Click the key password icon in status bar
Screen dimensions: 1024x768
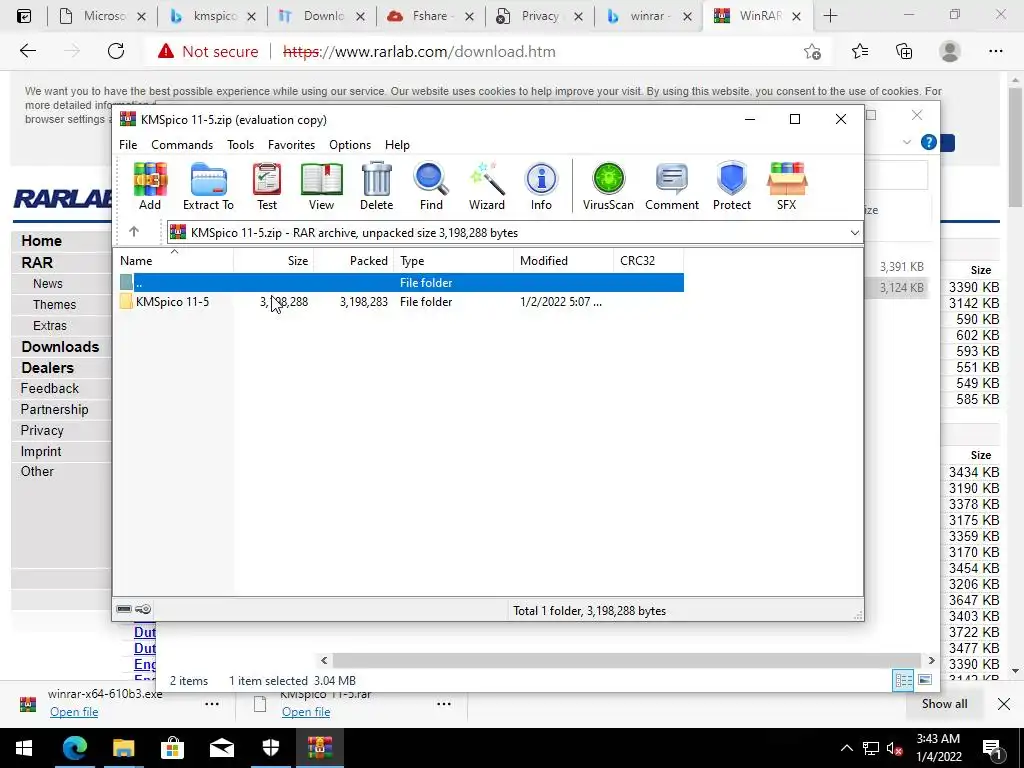143,609
